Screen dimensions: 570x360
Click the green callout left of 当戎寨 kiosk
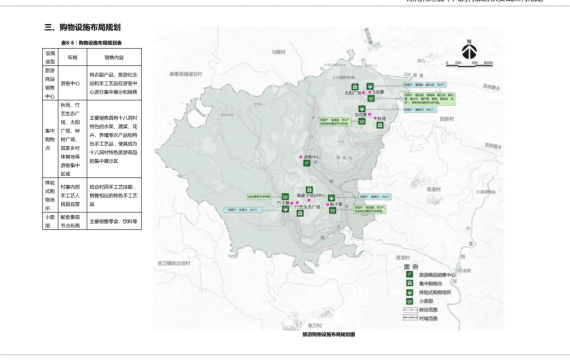point(335,122)
